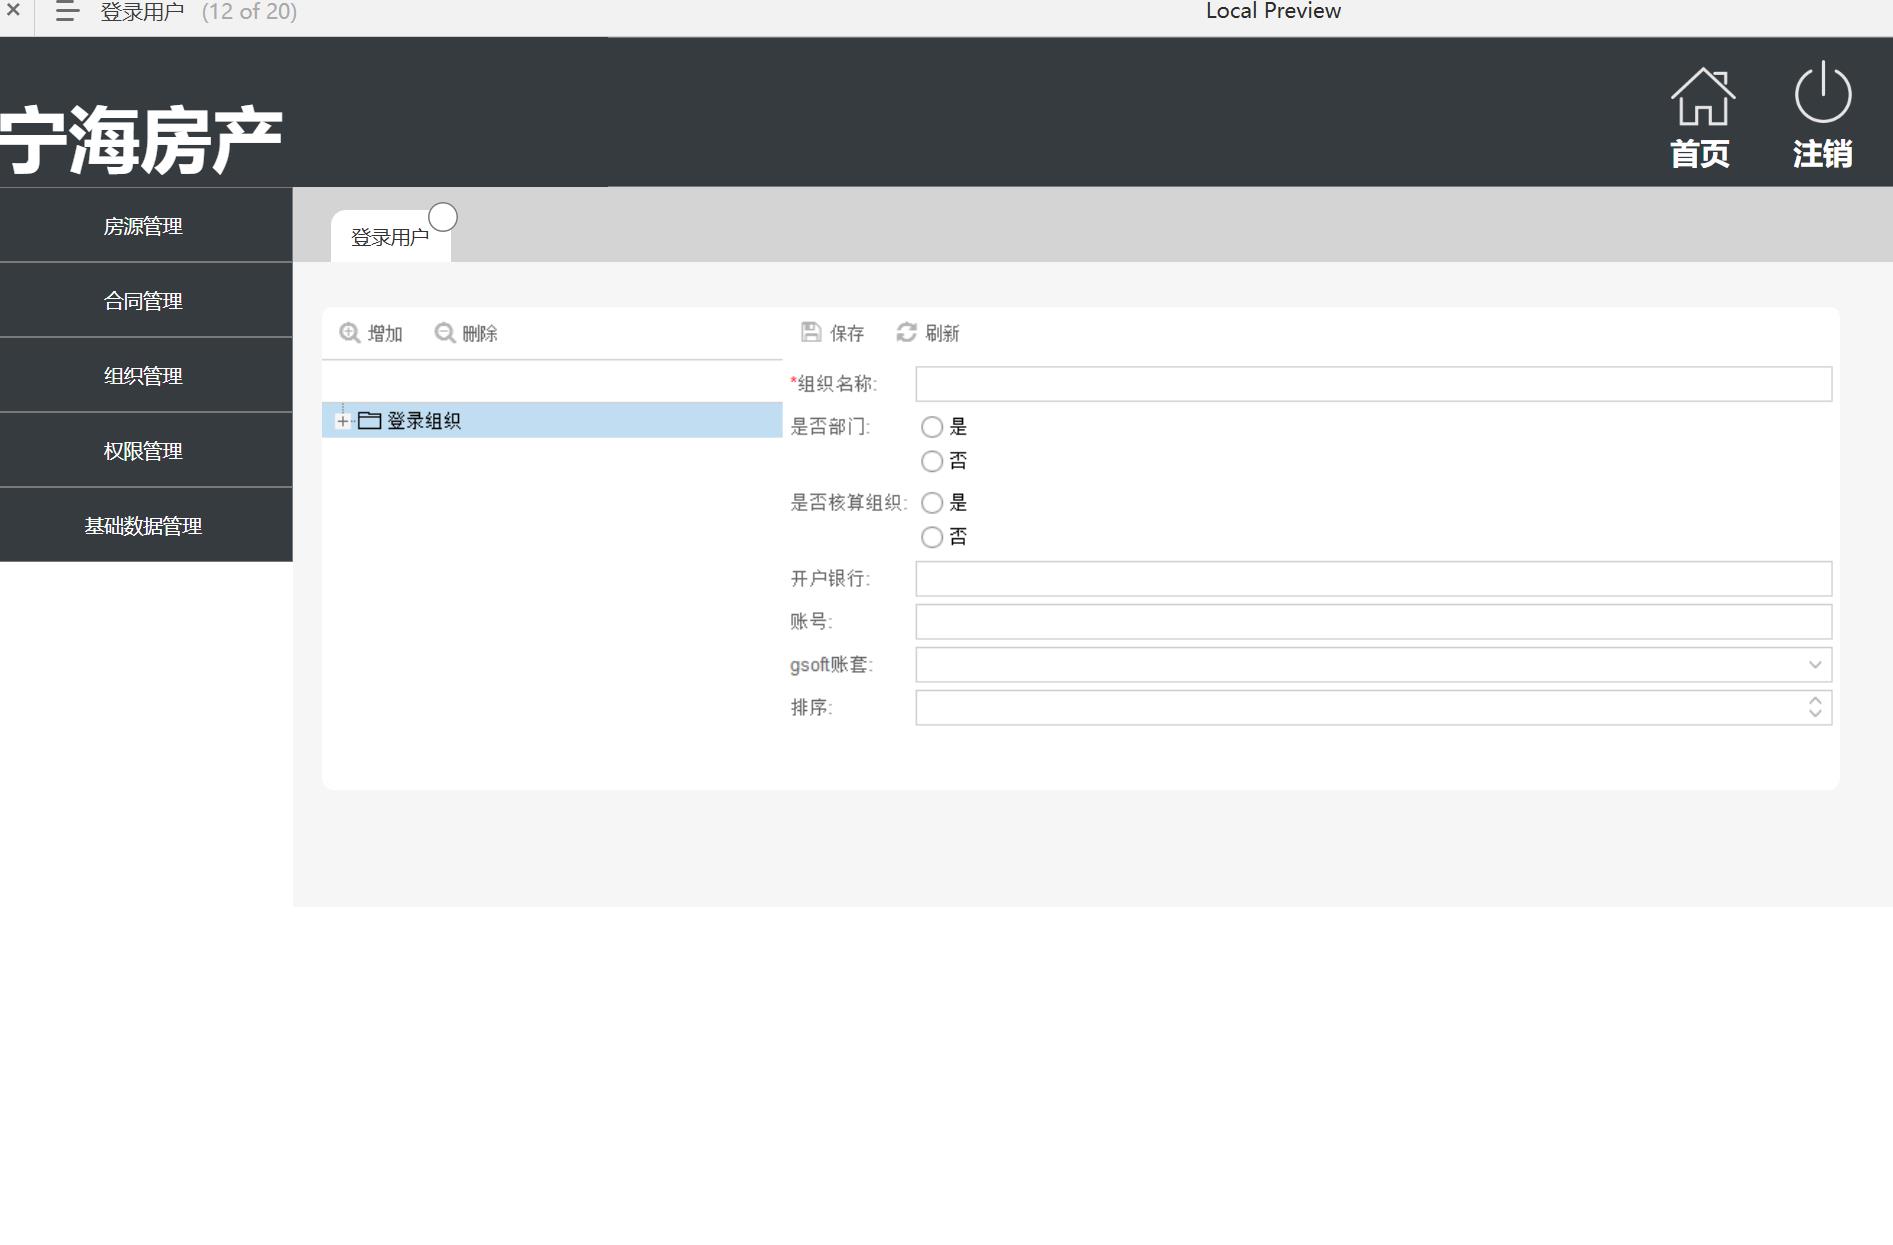The height and width of the screenshot is (1245, 1893).
Task: Open 基础数据管理 in the sidebar
Action: coord(146,526)
